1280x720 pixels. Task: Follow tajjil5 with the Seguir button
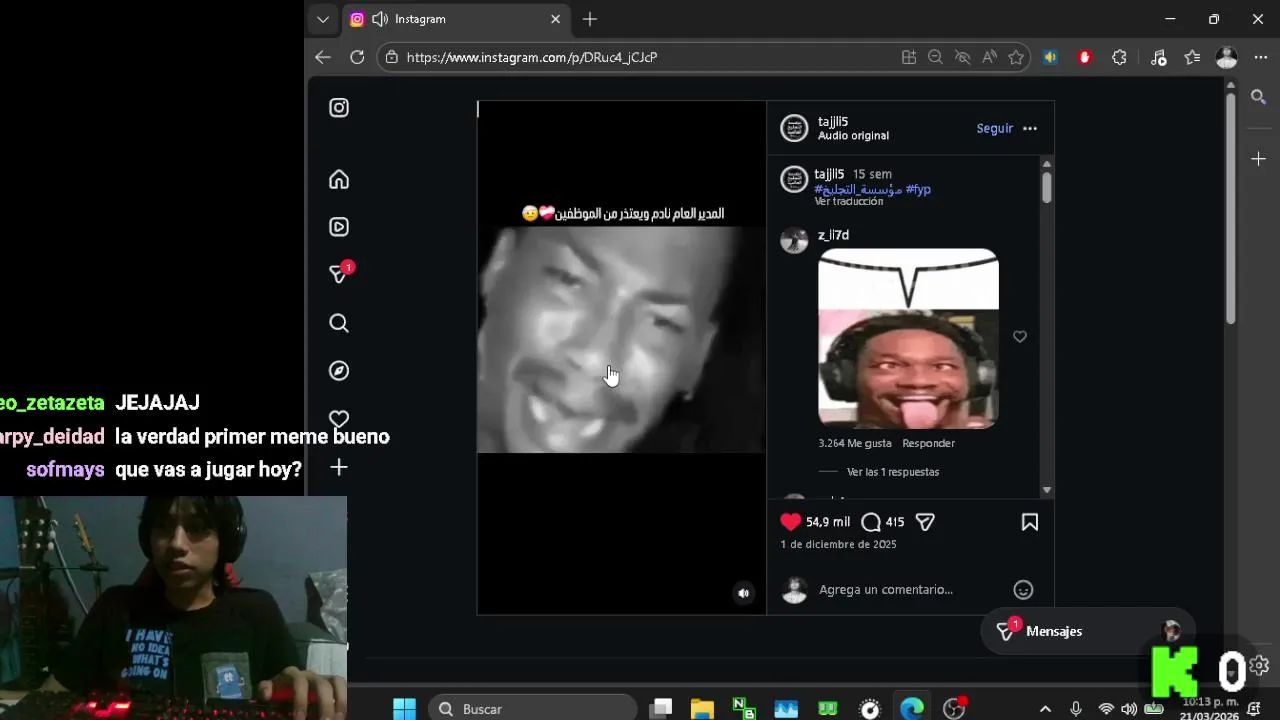(994, 129)
